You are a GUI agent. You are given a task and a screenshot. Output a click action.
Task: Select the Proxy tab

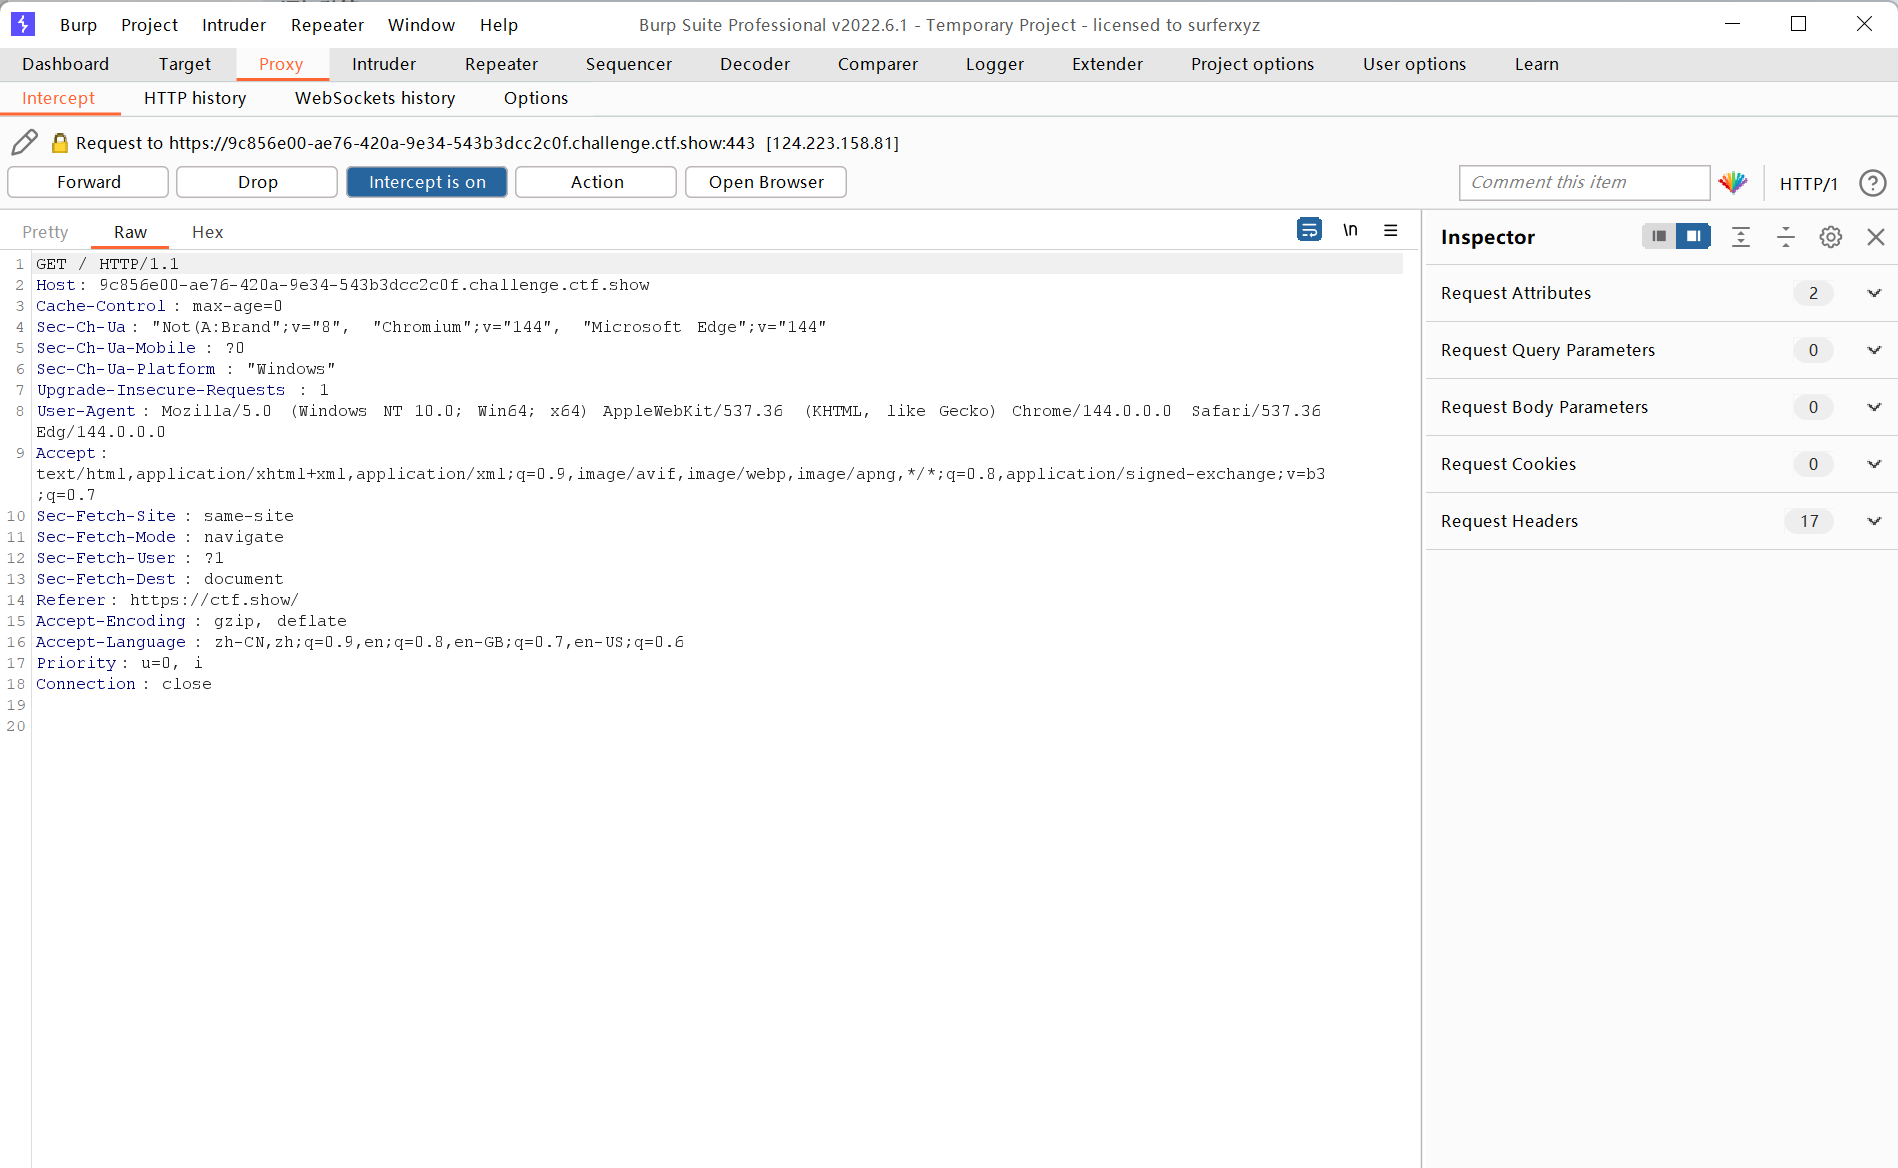pos(281,64)
